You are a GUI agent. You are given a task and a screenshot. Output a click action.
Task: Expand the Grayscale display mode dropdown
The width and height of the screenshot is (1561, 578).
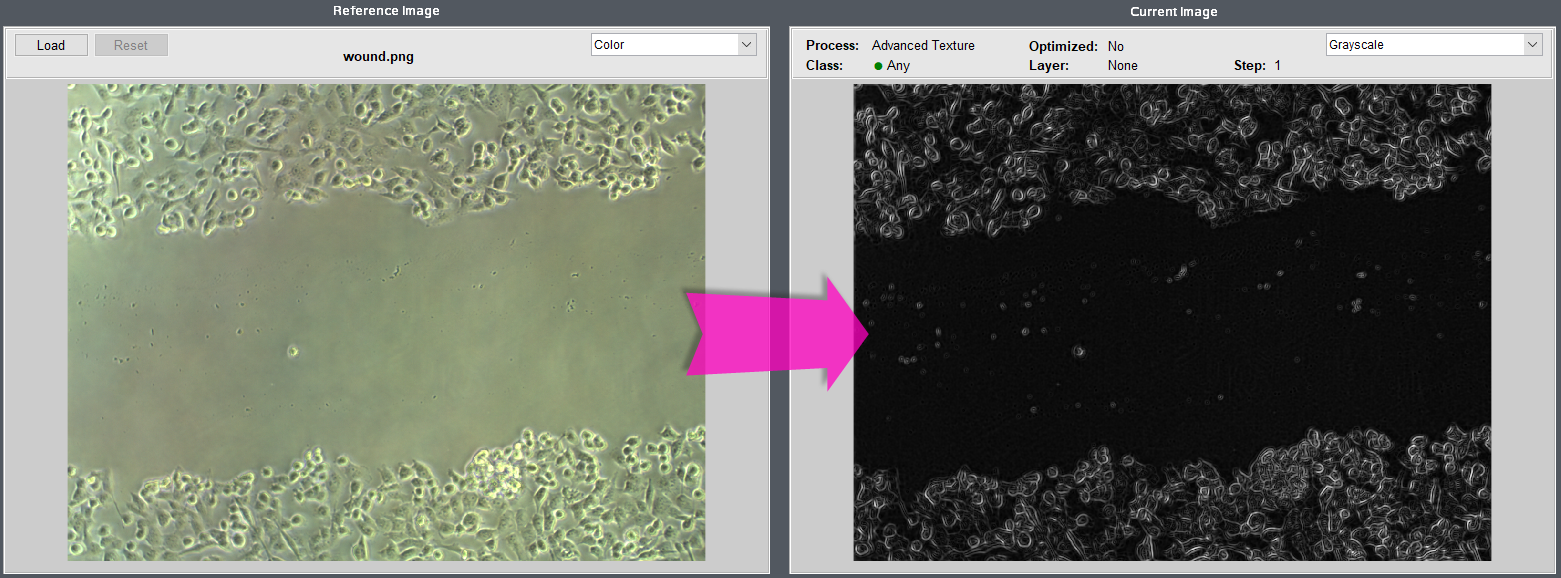click(x=1433, y=45)
